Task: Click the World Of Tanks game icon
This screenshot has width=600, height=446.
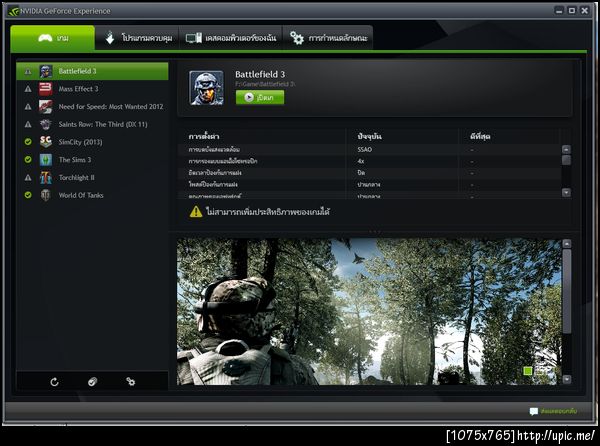Action: (x=46, y=195)
